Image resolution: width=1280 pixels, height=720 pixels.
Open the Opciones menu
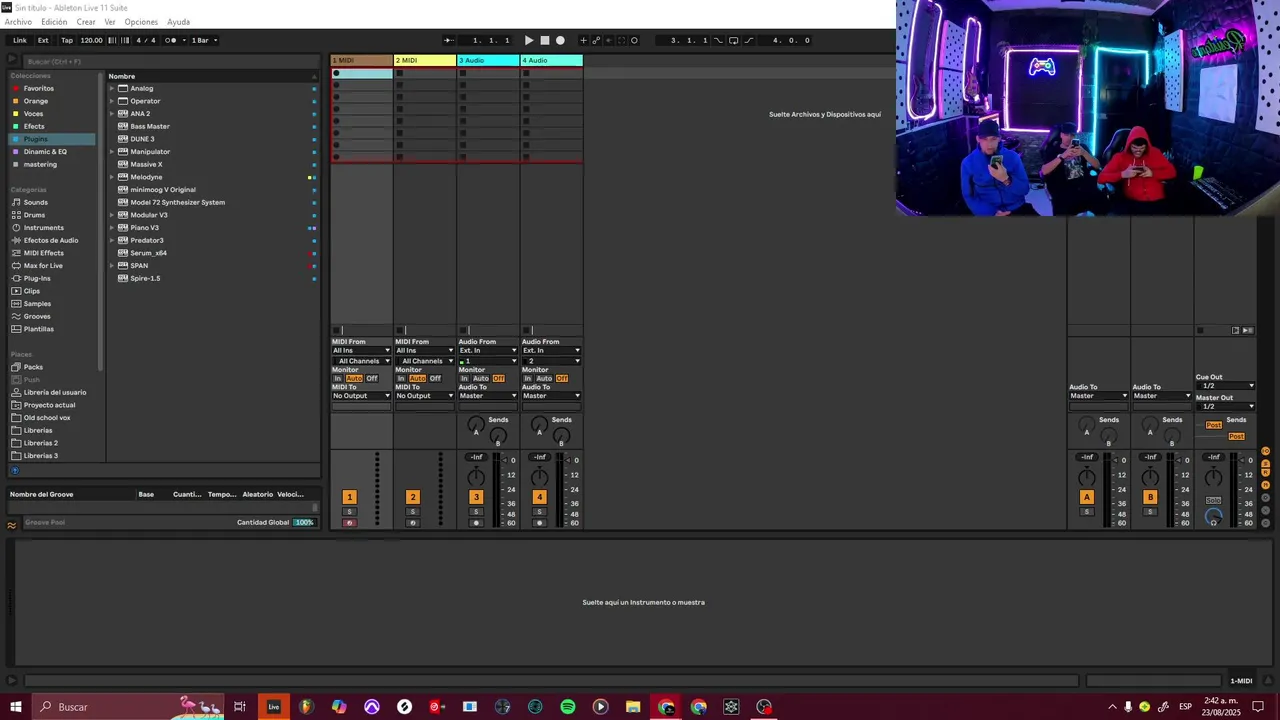pos(141,22)
